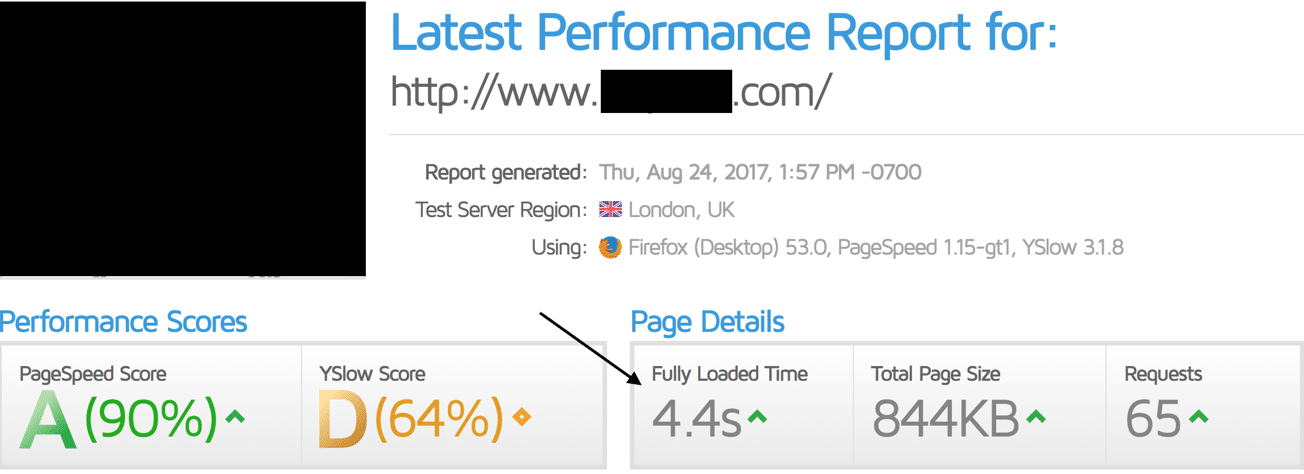
Task: Click the Fully Loaded Time label
Action: tap(730, 374)
